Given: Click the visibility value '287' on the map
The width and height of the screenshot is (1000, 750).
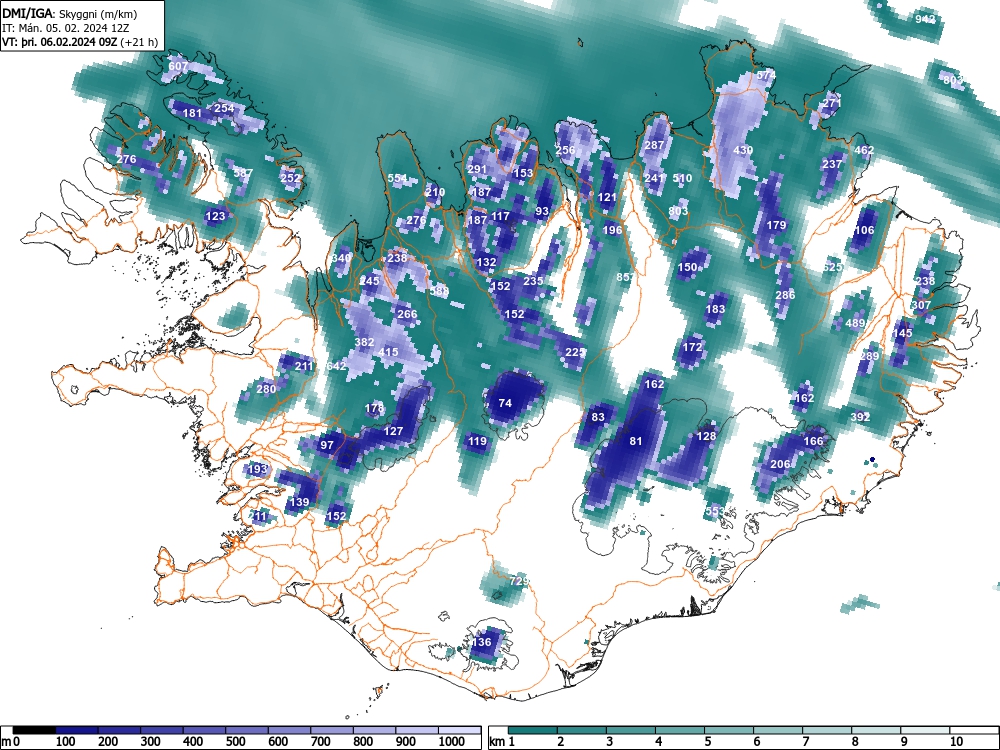Looking at the screenshot, I should 654,145.
